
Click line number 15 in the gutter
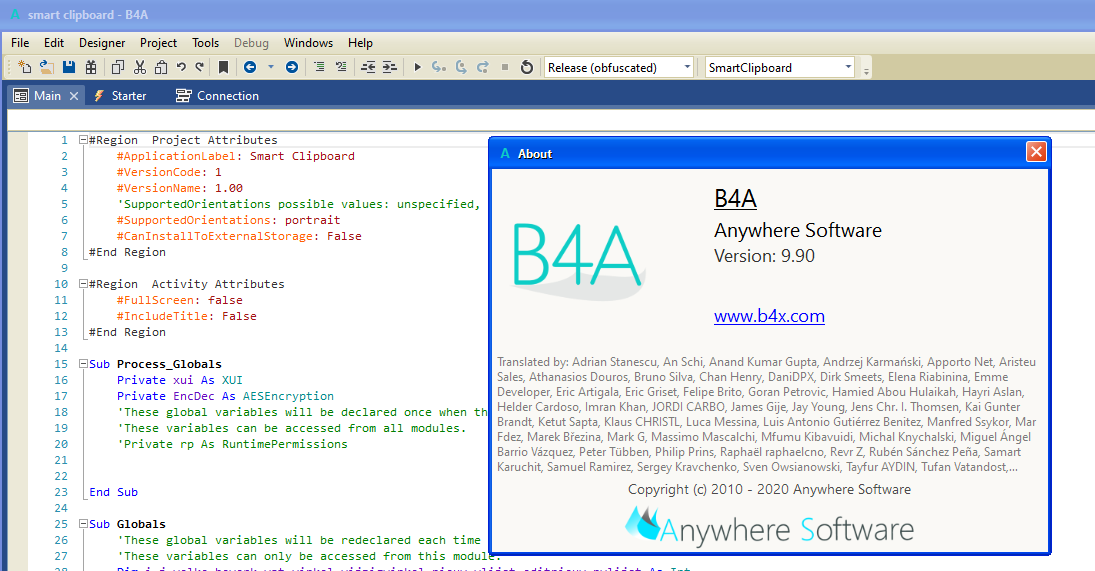coord(61,364)
